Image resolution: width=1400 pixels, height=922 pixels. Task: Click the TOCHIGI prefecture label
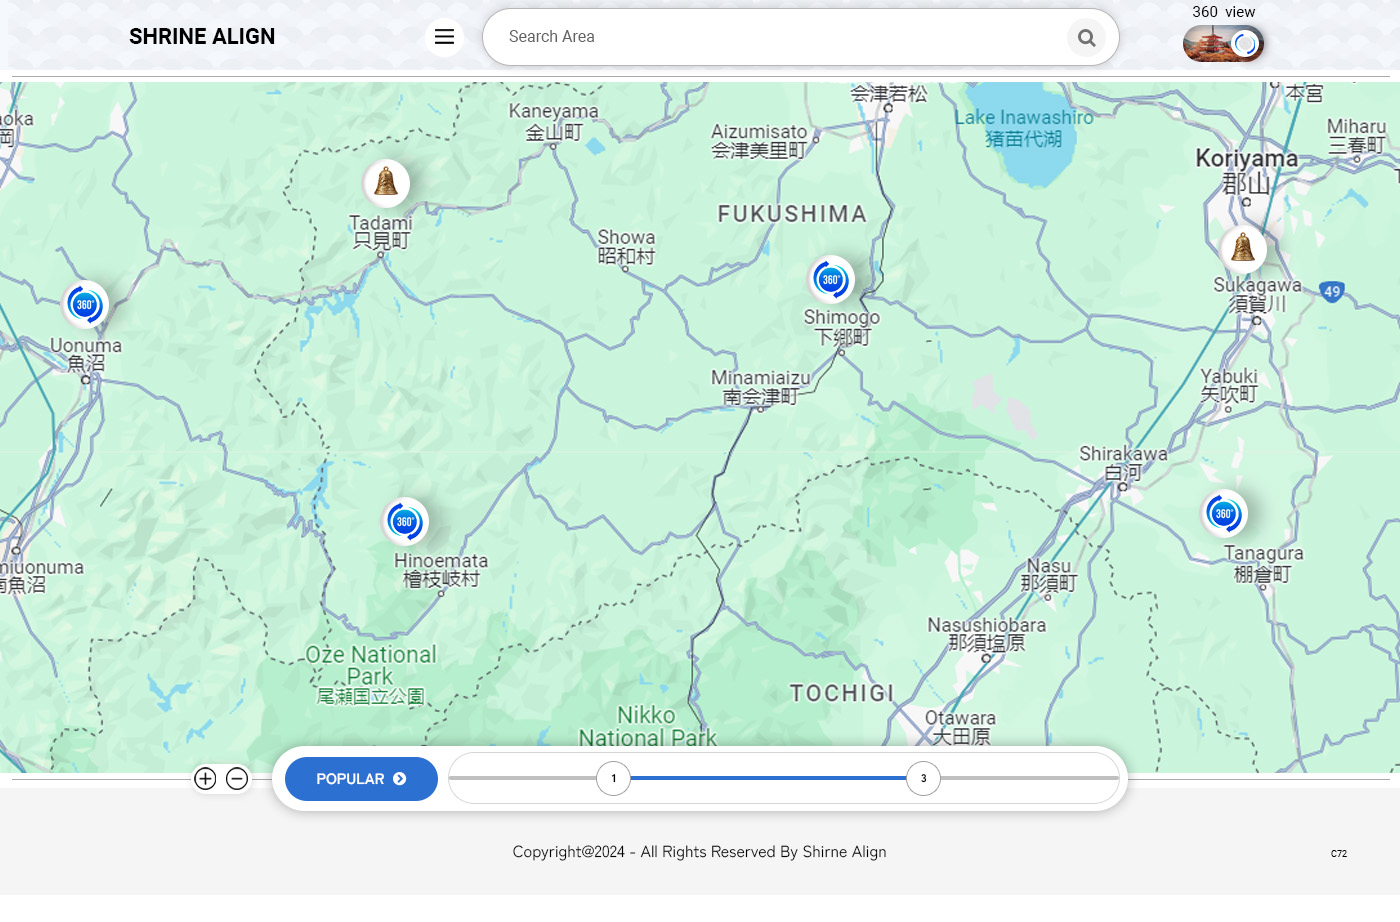[842, 694]
